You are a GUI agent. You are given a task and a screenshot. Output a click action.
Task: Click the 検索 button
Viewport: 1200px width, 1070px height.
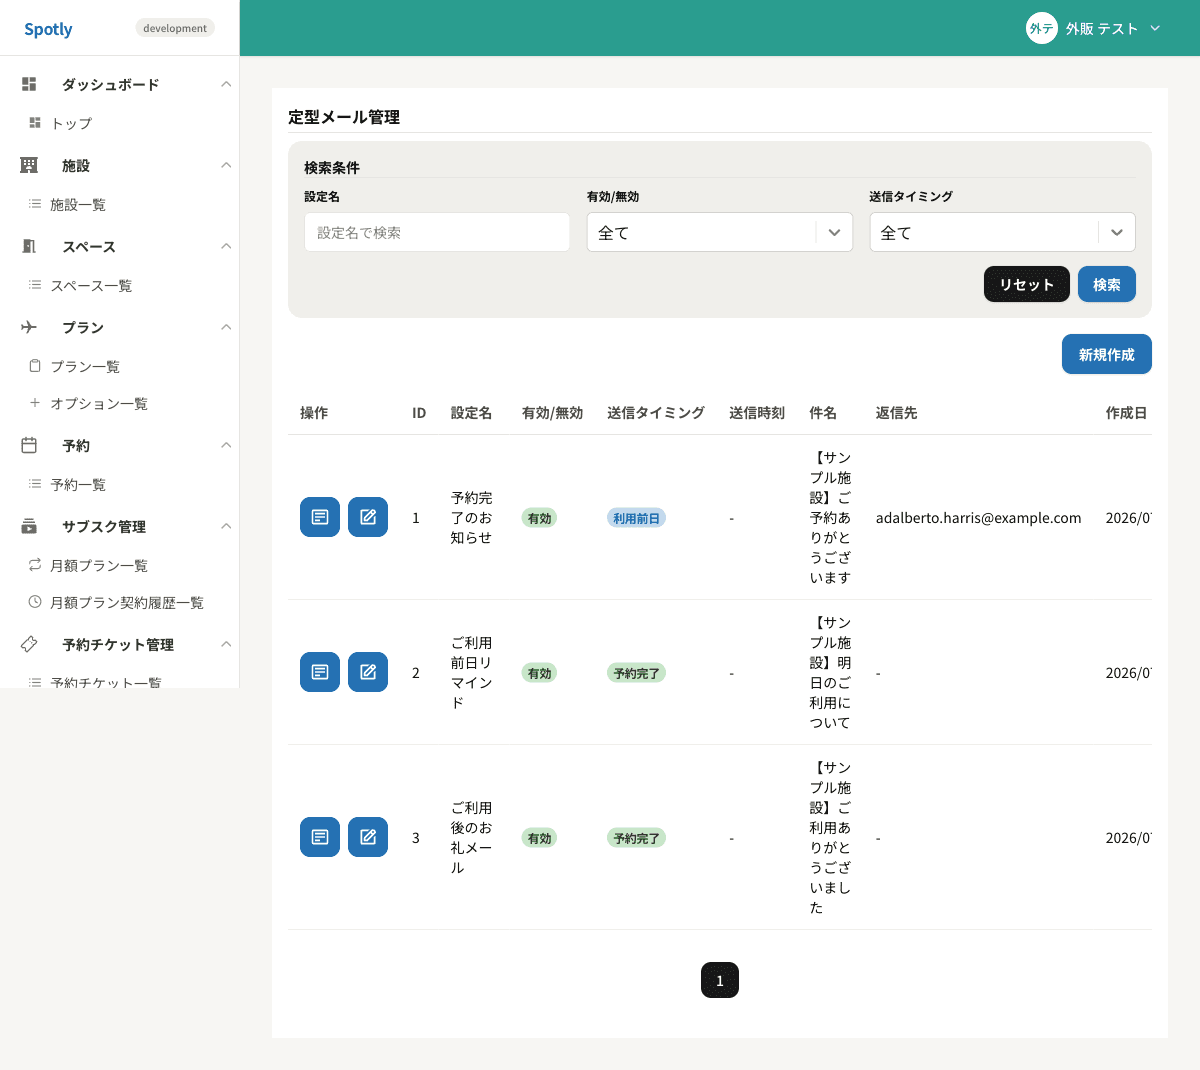coord(1107,284)
